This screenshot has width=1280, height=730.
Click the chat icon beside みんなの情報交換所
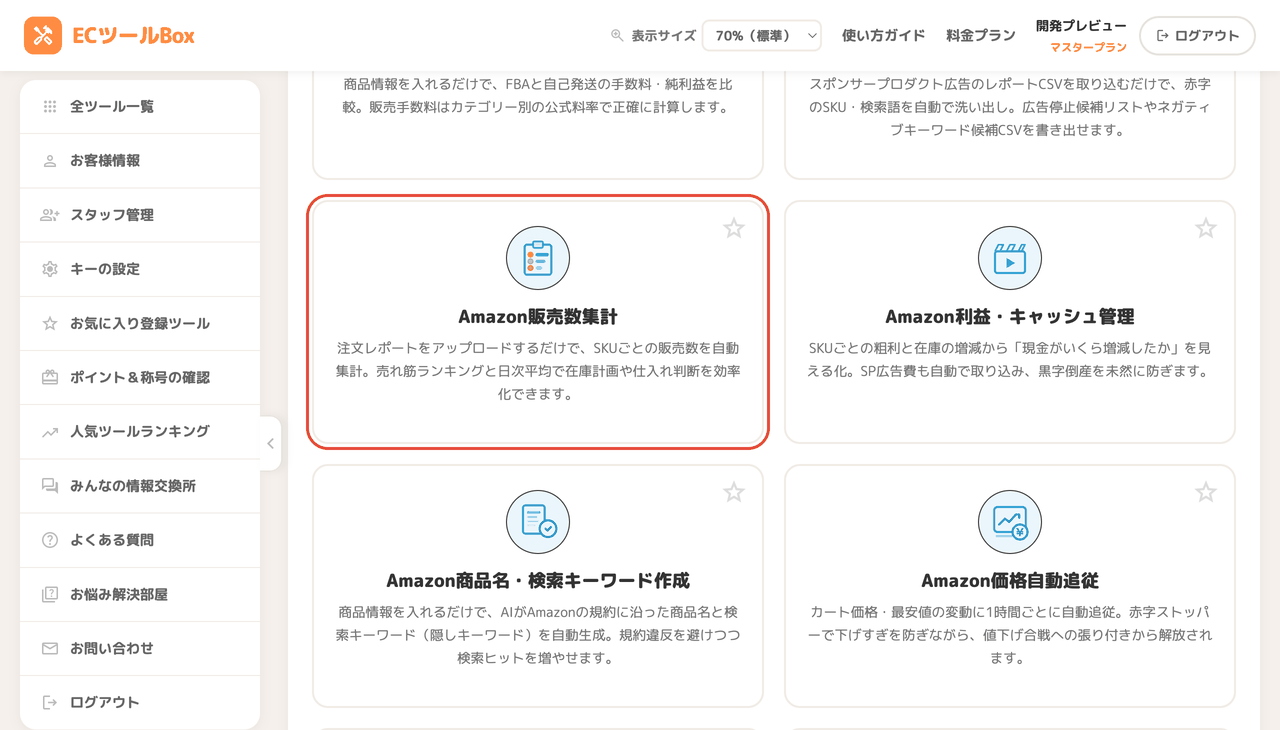pyautogui.click(x=50, y=486)
